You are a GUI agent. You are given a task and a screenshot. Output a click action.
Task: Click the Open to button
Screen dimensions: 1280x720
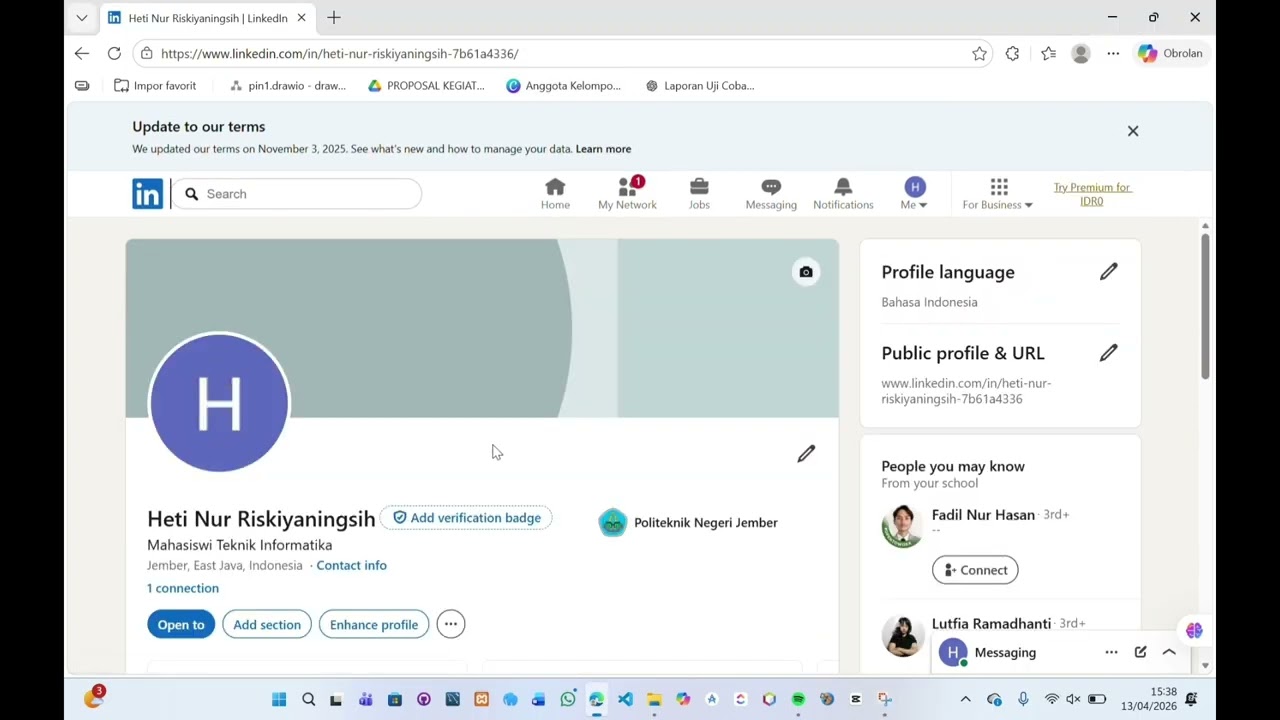click(x=181, y=624)
